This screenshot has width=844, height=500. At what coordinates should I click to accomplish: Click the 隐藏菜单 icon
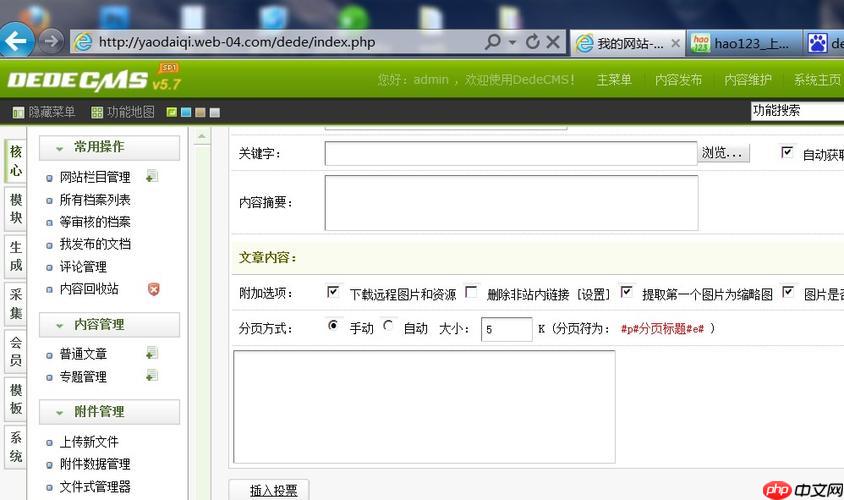(x=18, y=112)
